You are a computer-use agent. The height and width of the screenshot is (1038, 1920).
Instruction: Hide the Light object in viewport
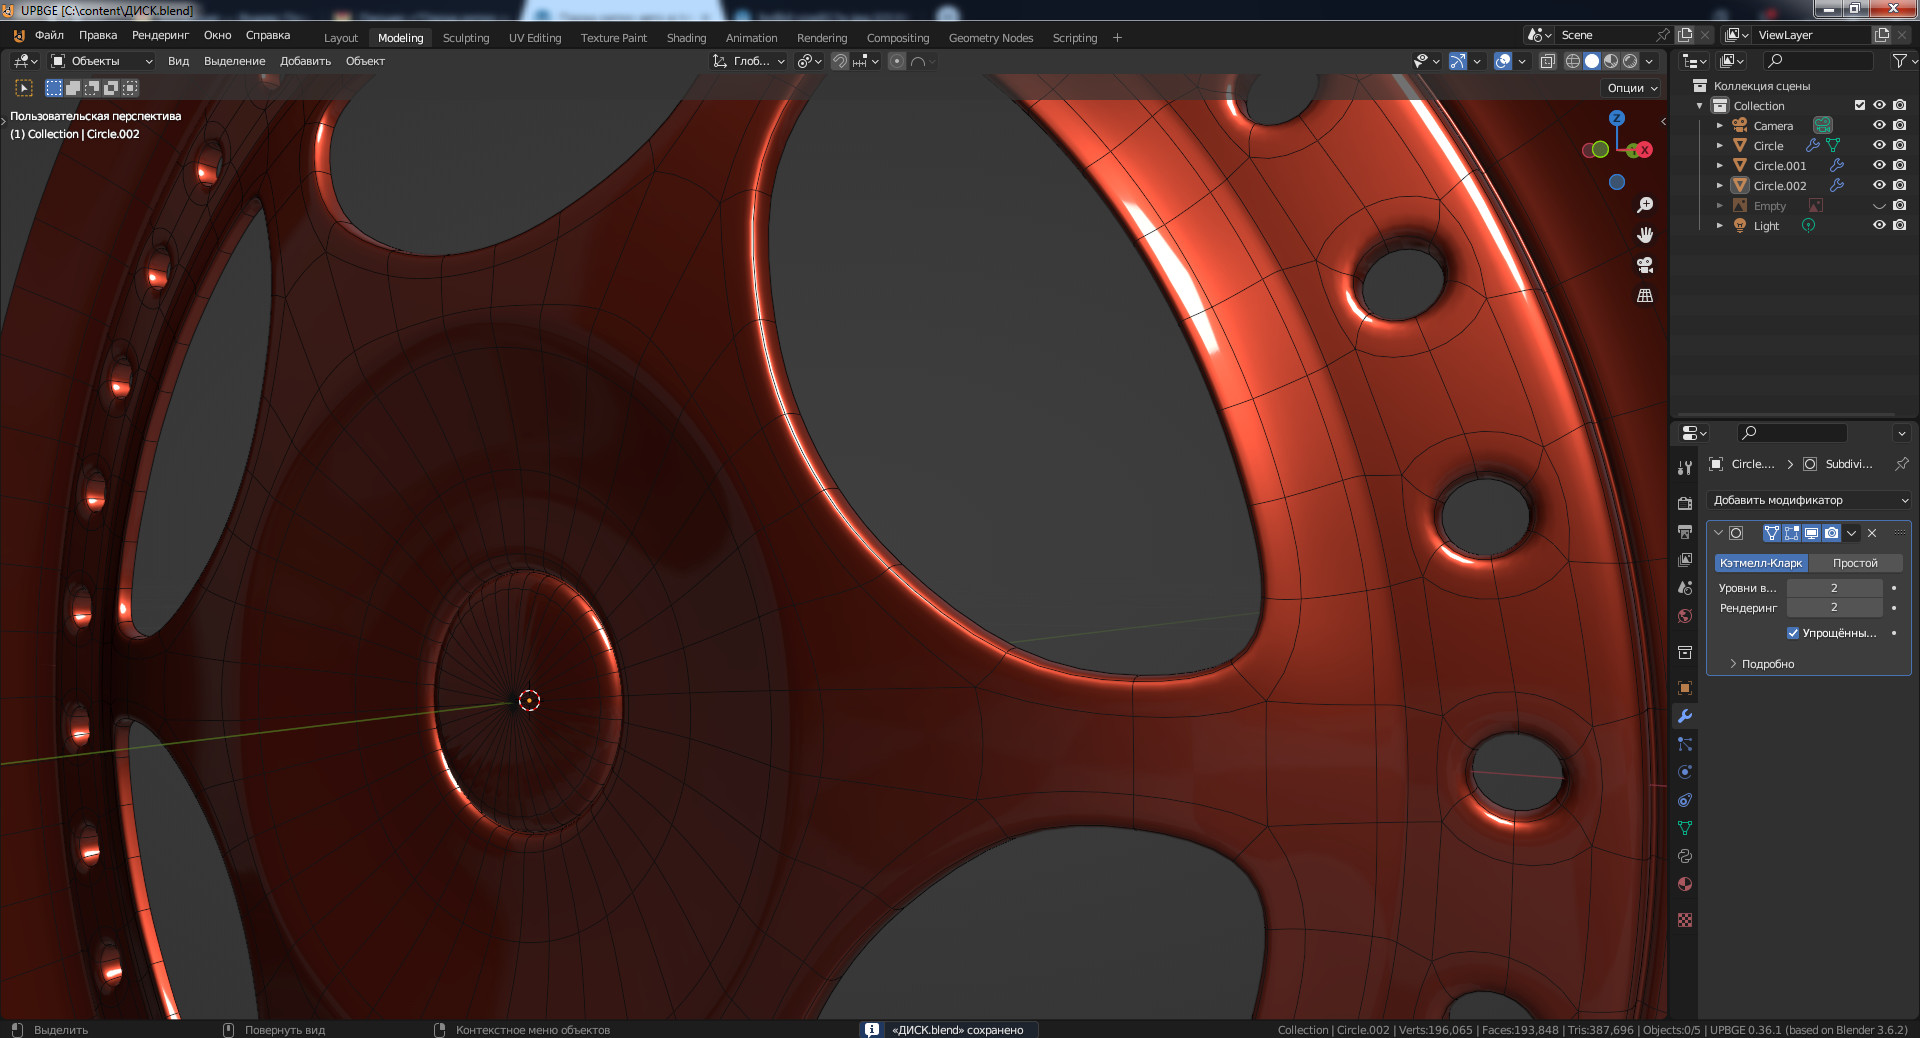[1879, 226]
